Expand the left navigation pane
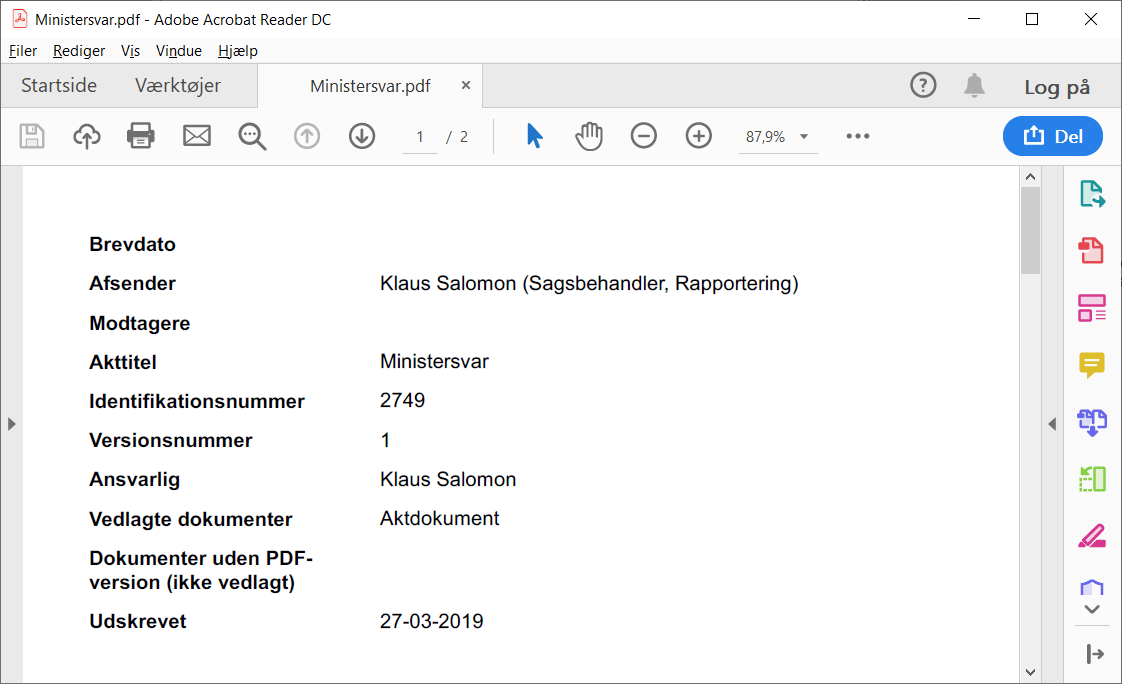This screenshot has width=1122, height=684. tap(11, 424)
